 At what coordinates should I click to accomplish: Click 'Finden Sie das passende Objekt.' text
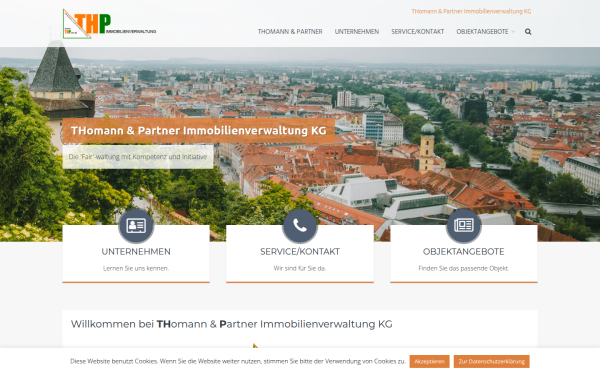(463, 269)
